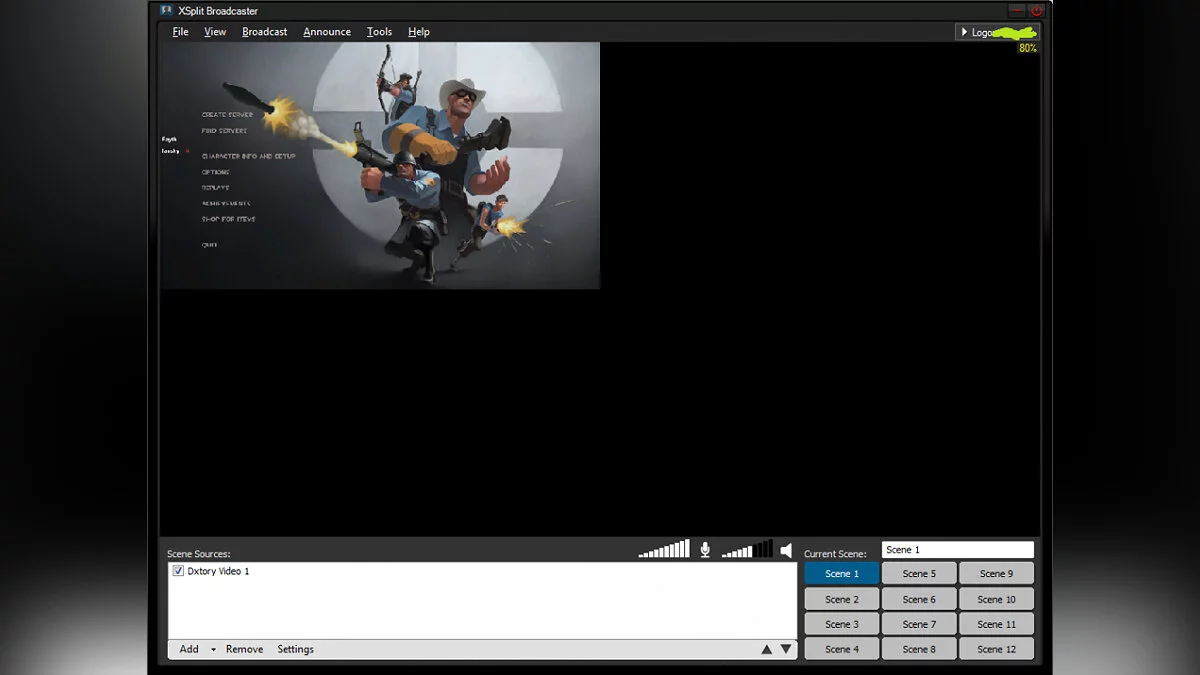Minimize the XSplit Broadcaster window

(1017, 10)
